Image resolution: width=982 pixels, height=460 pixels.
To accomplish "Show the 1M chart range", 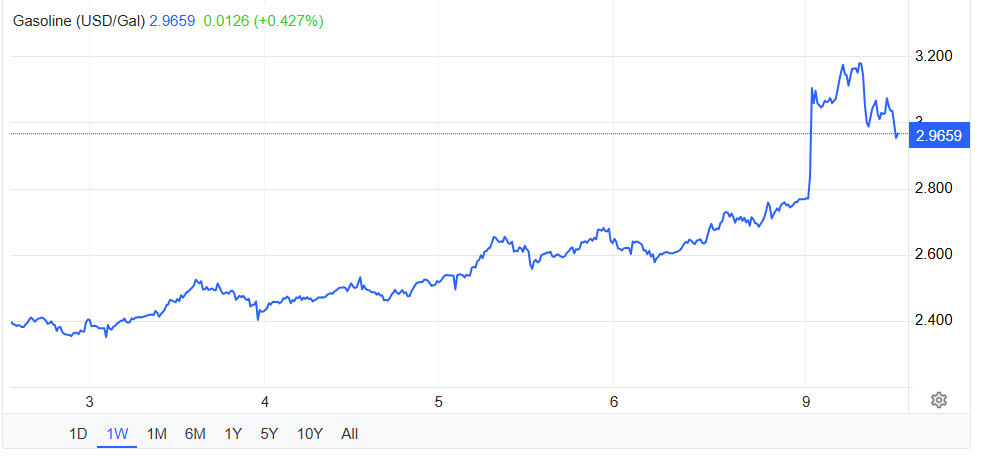I will (x=156, y=433).
